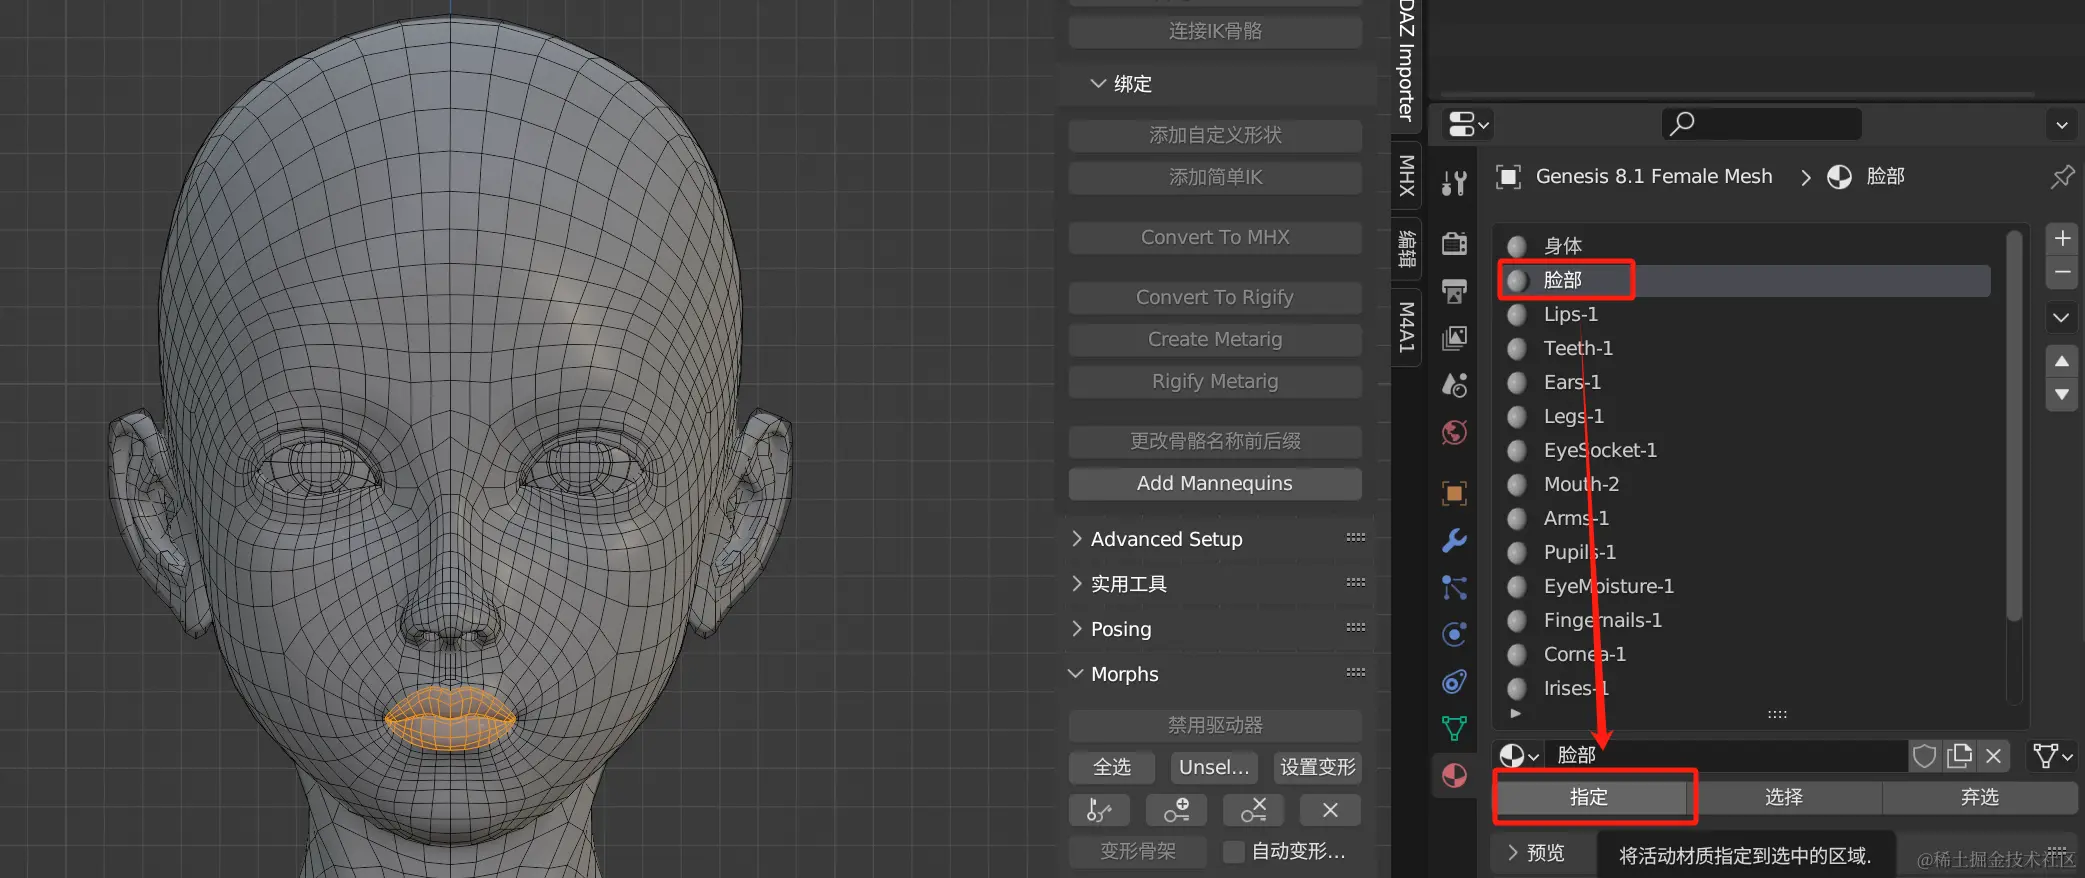Enable the 自动变形 checkbox

click(1234, 851)
